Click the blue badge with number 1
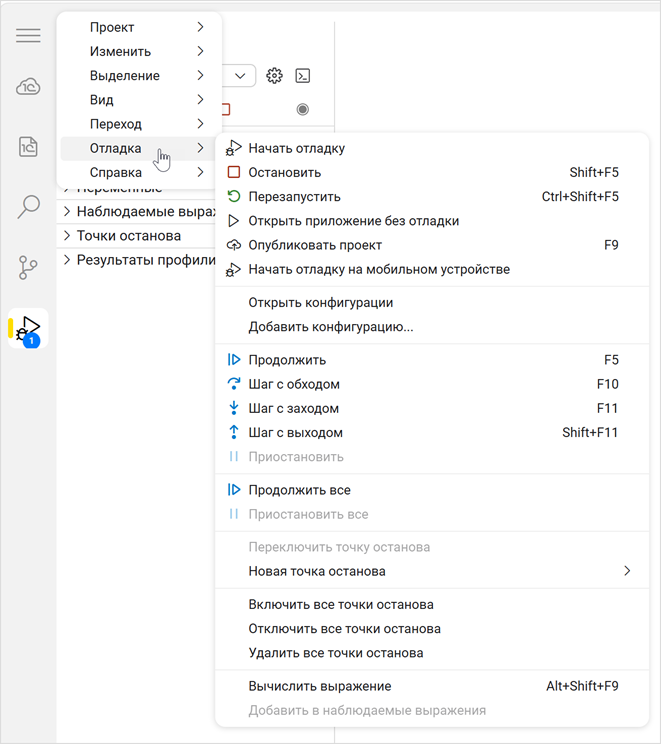This screenshot has width=661, height=744. 31,341
